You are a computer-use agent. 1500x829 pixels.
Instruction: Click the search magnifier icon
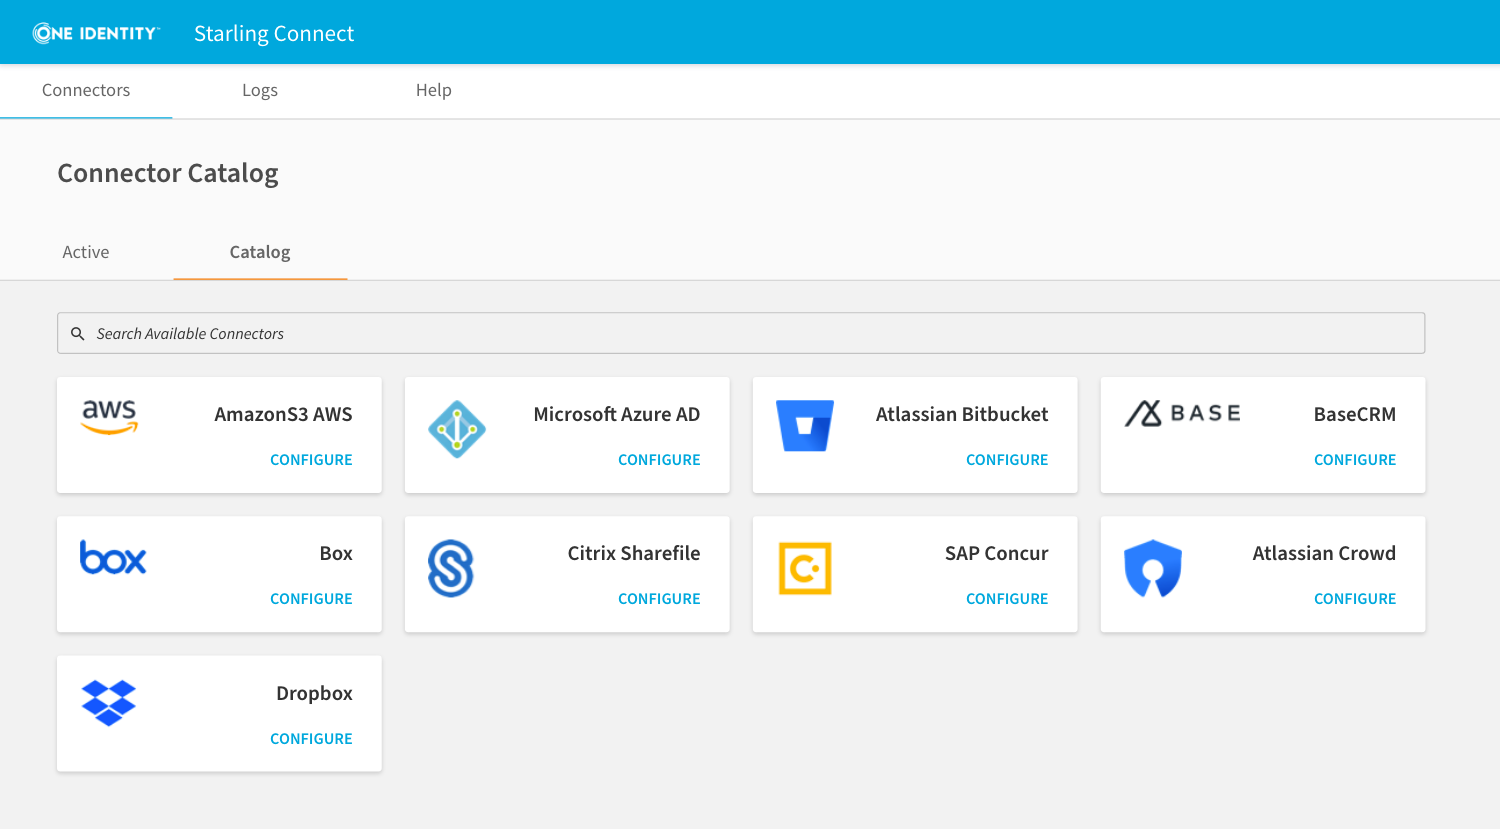[78, 334]
